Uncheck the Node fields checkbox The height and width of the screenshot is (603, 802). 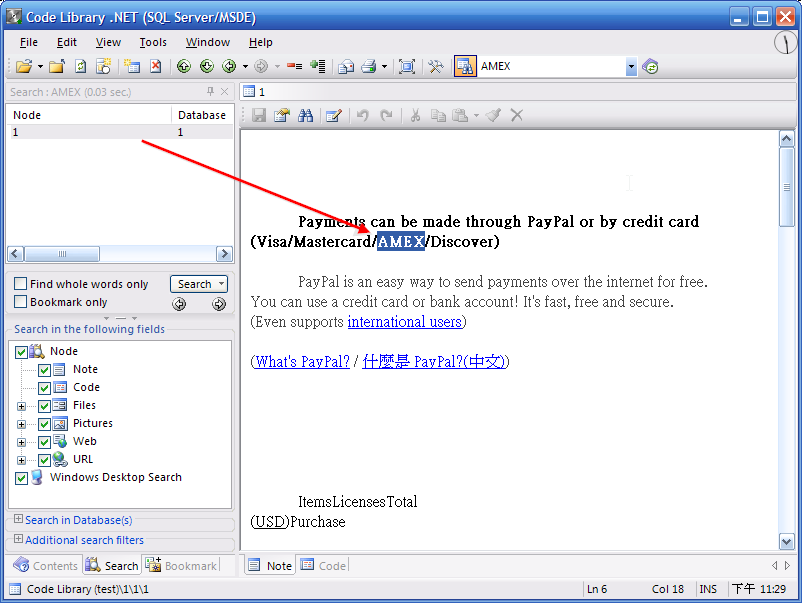[x=21, y=352]
